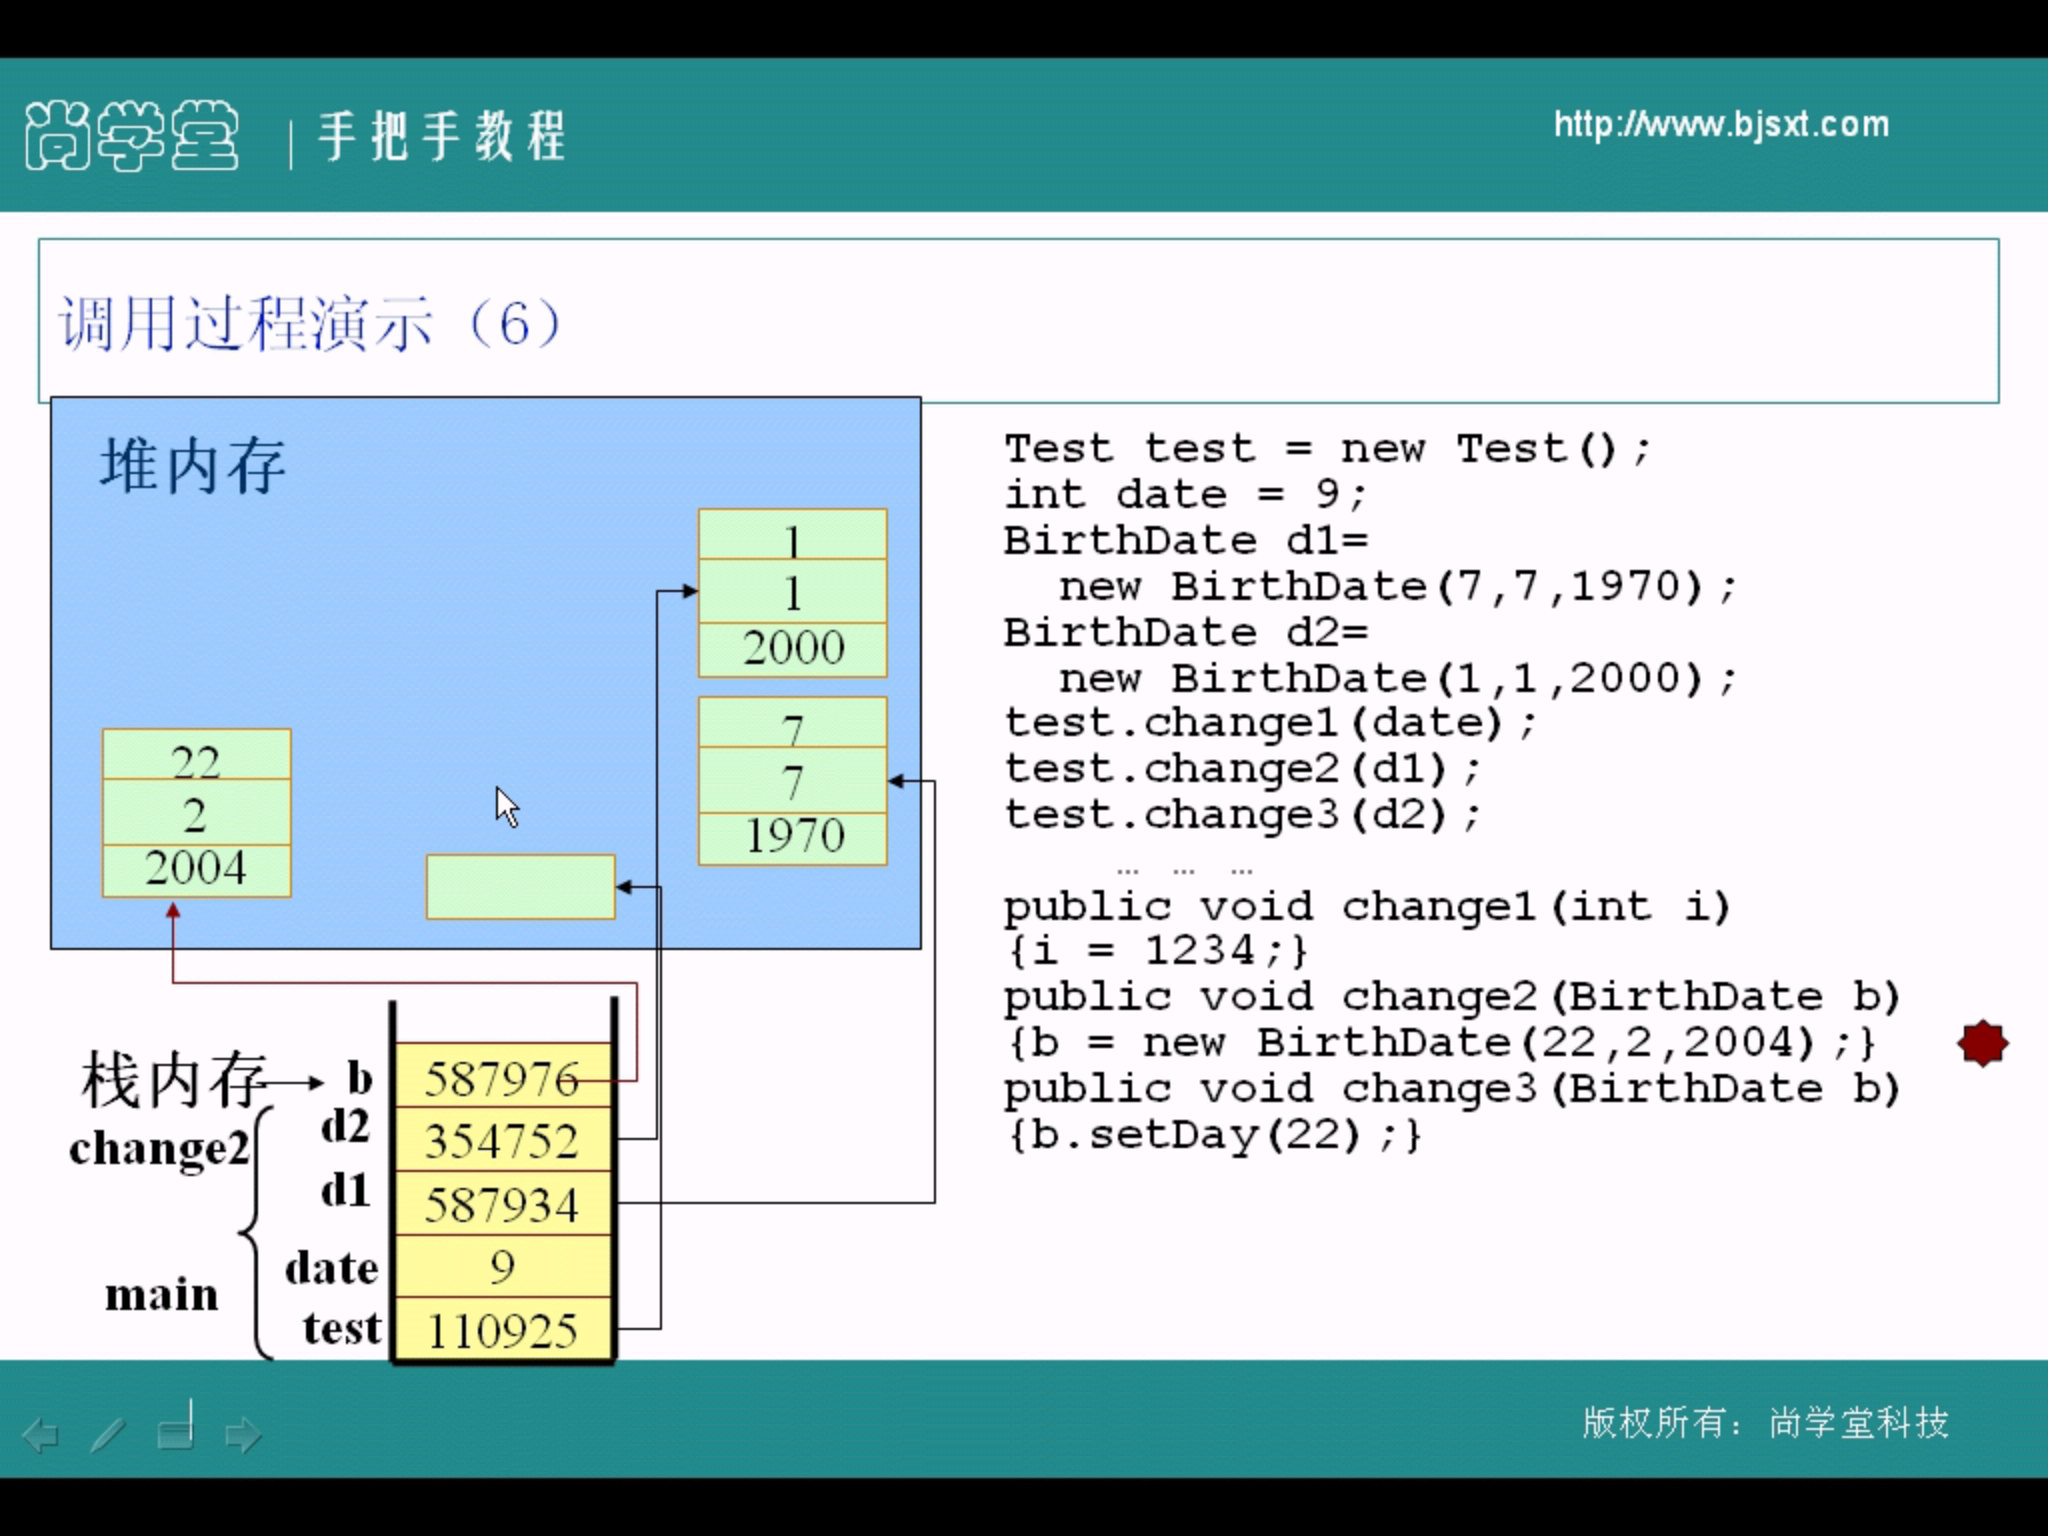Click the code line test.change2(d1);
2048x1536 pixels.
coord(1242,769)
